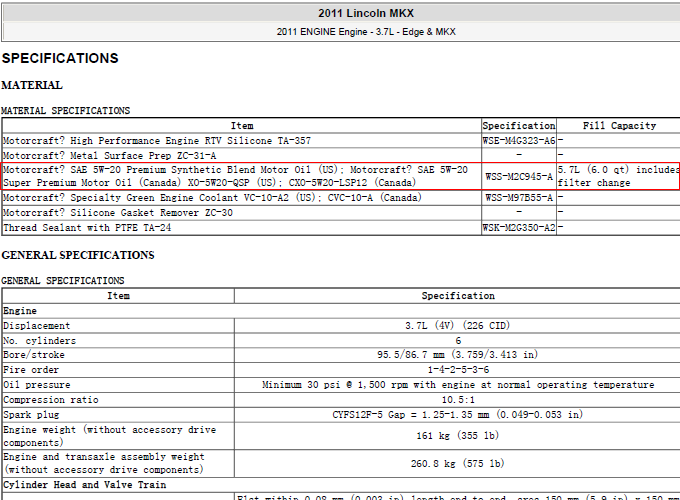
Task: Click the '95.5/86.7 mm' bore/stroke value
Action: [458, 355]
